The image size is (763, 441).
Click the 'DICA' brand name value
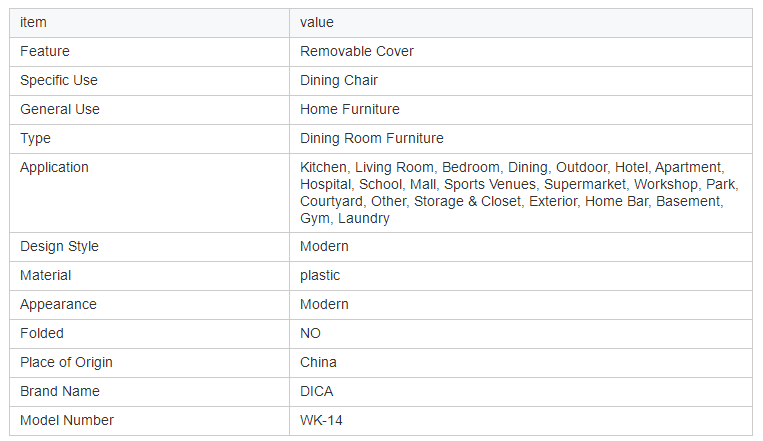(317, 391)
